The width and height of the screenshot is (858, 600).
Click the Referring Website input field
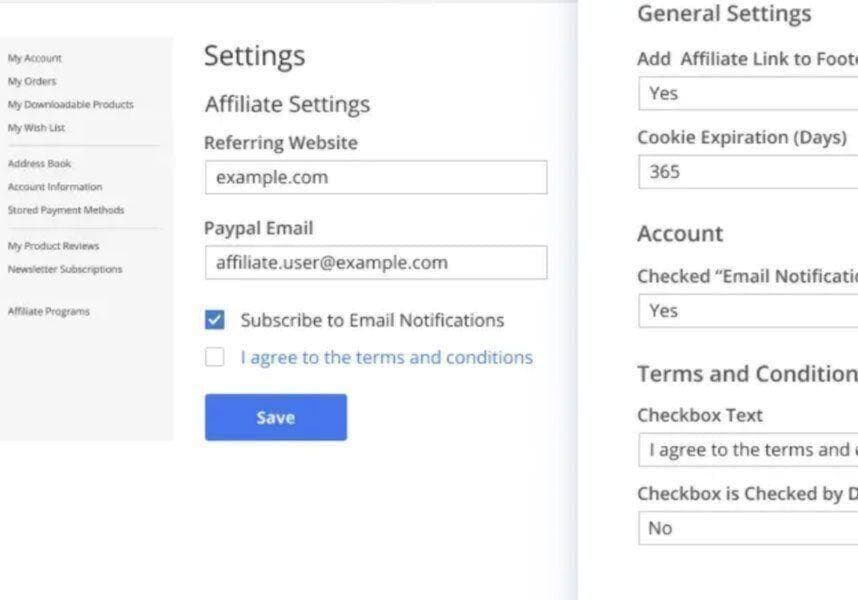point(375,177)
